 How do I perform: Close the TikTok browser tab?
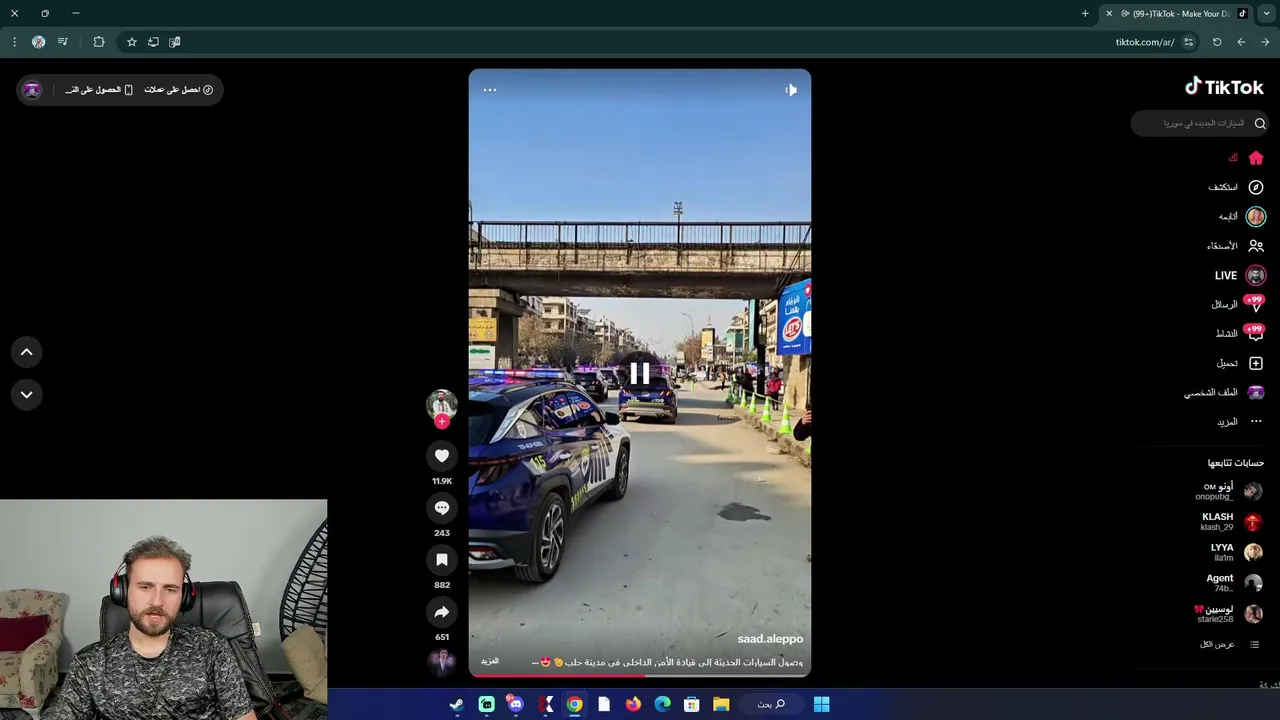click(x=1108, y=13)
